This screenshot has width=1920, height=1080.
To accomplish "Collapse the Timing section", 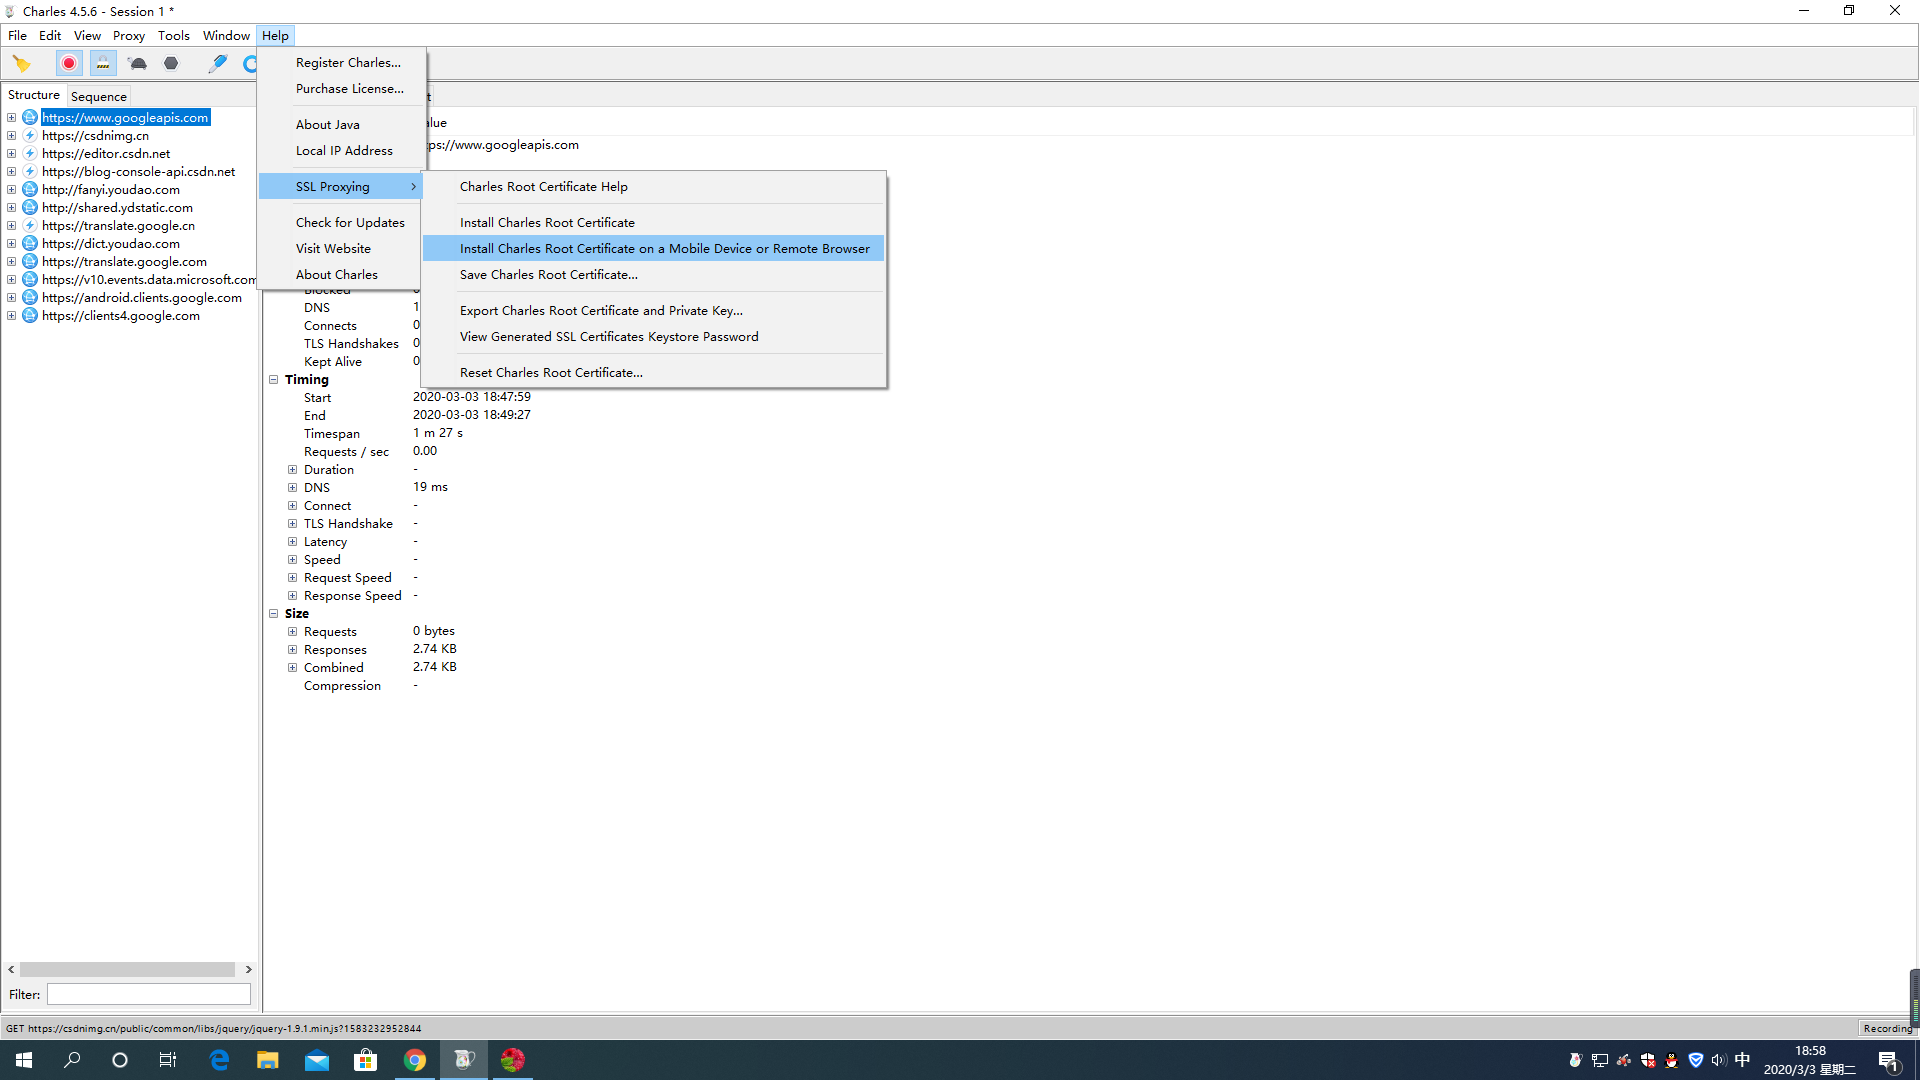I will (x=273, y=380).
